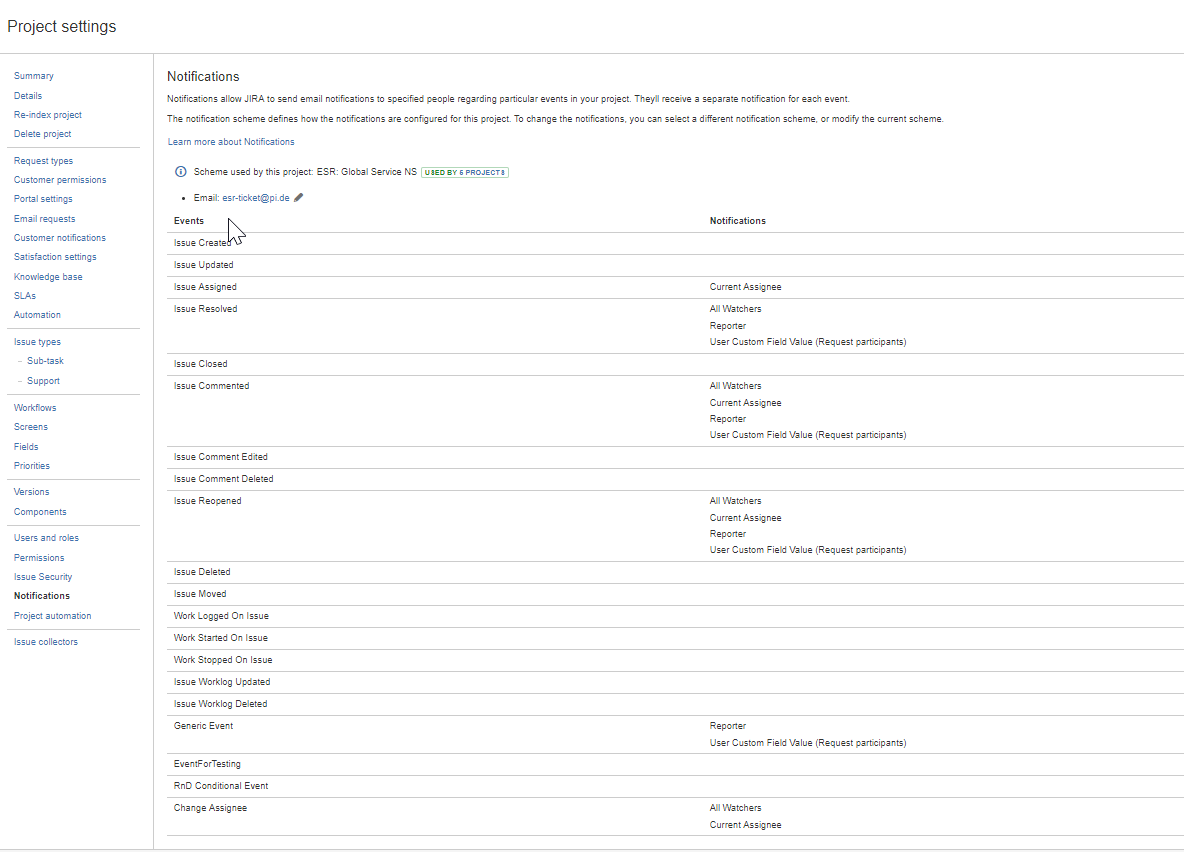Open Fields settings
The image size is (1184, 852).
tap(26, 447)
